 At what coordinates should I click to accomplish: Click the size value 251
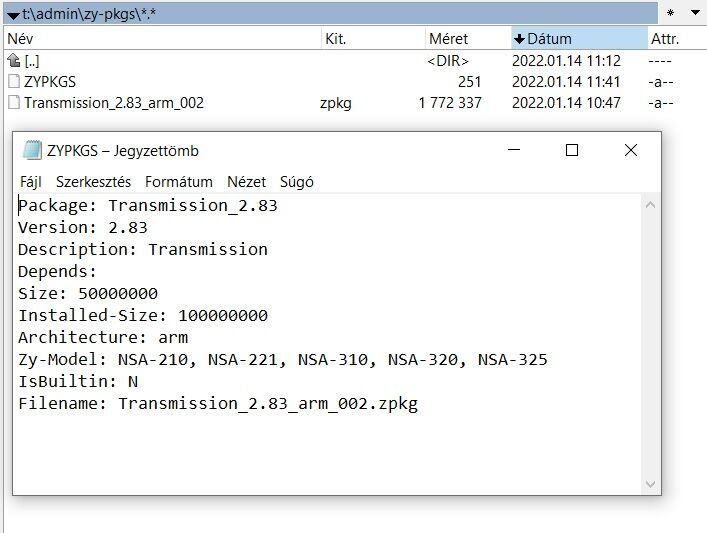coord(470,82)
